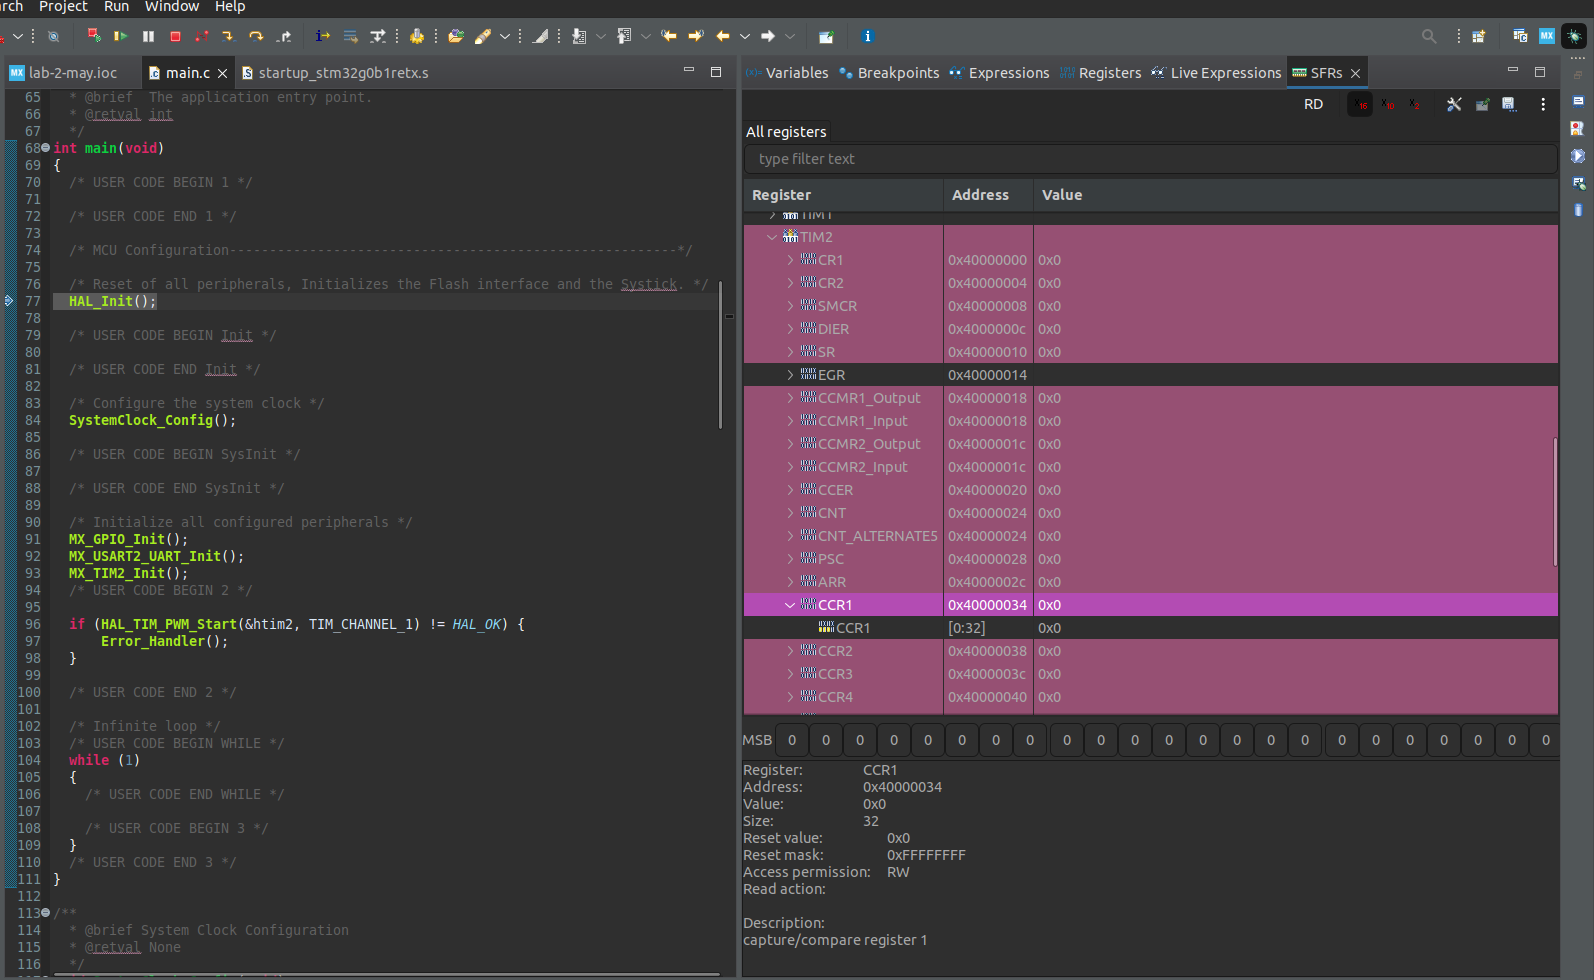
Task: Switch to hexadecimal (X16) number format
Action: click(1360, 104)
